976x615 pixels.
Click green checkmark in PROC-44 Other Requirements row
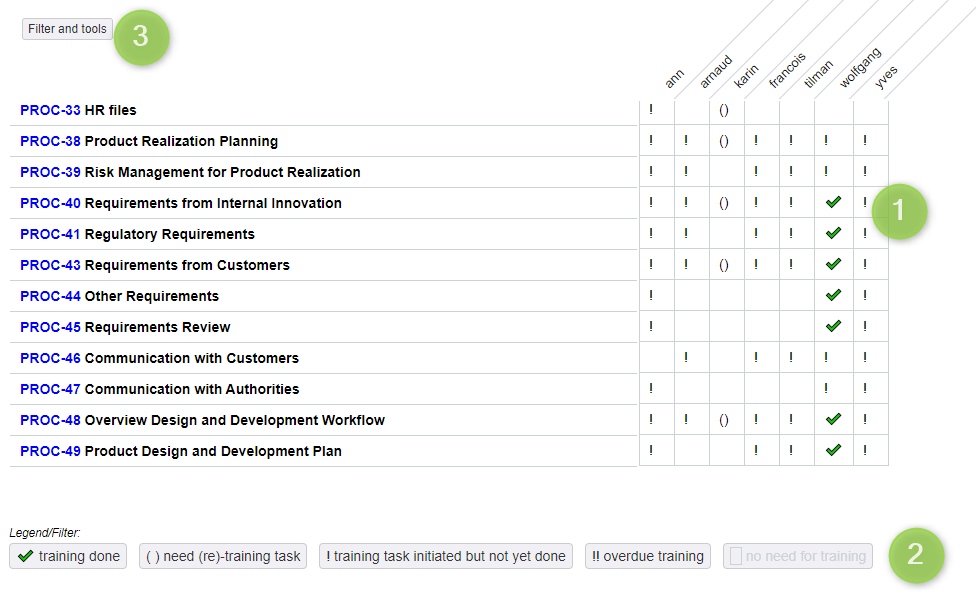coord(833,295)
